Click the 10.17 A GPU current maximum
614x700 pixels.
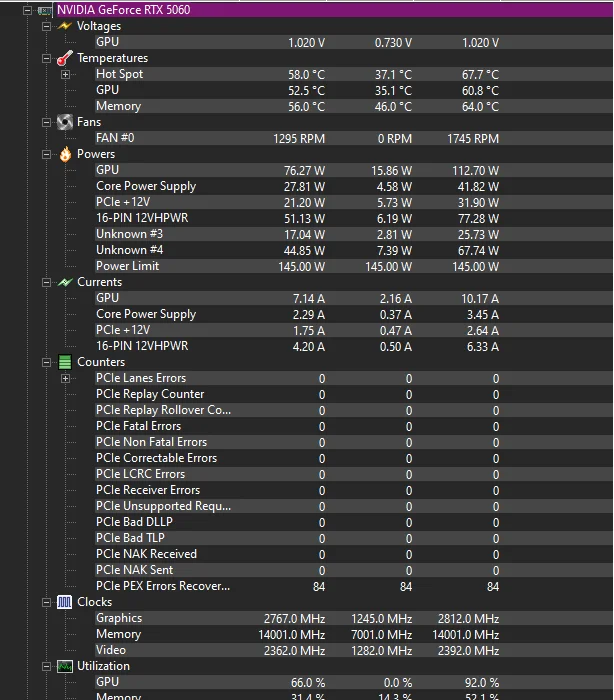click(x=480, y=299)
